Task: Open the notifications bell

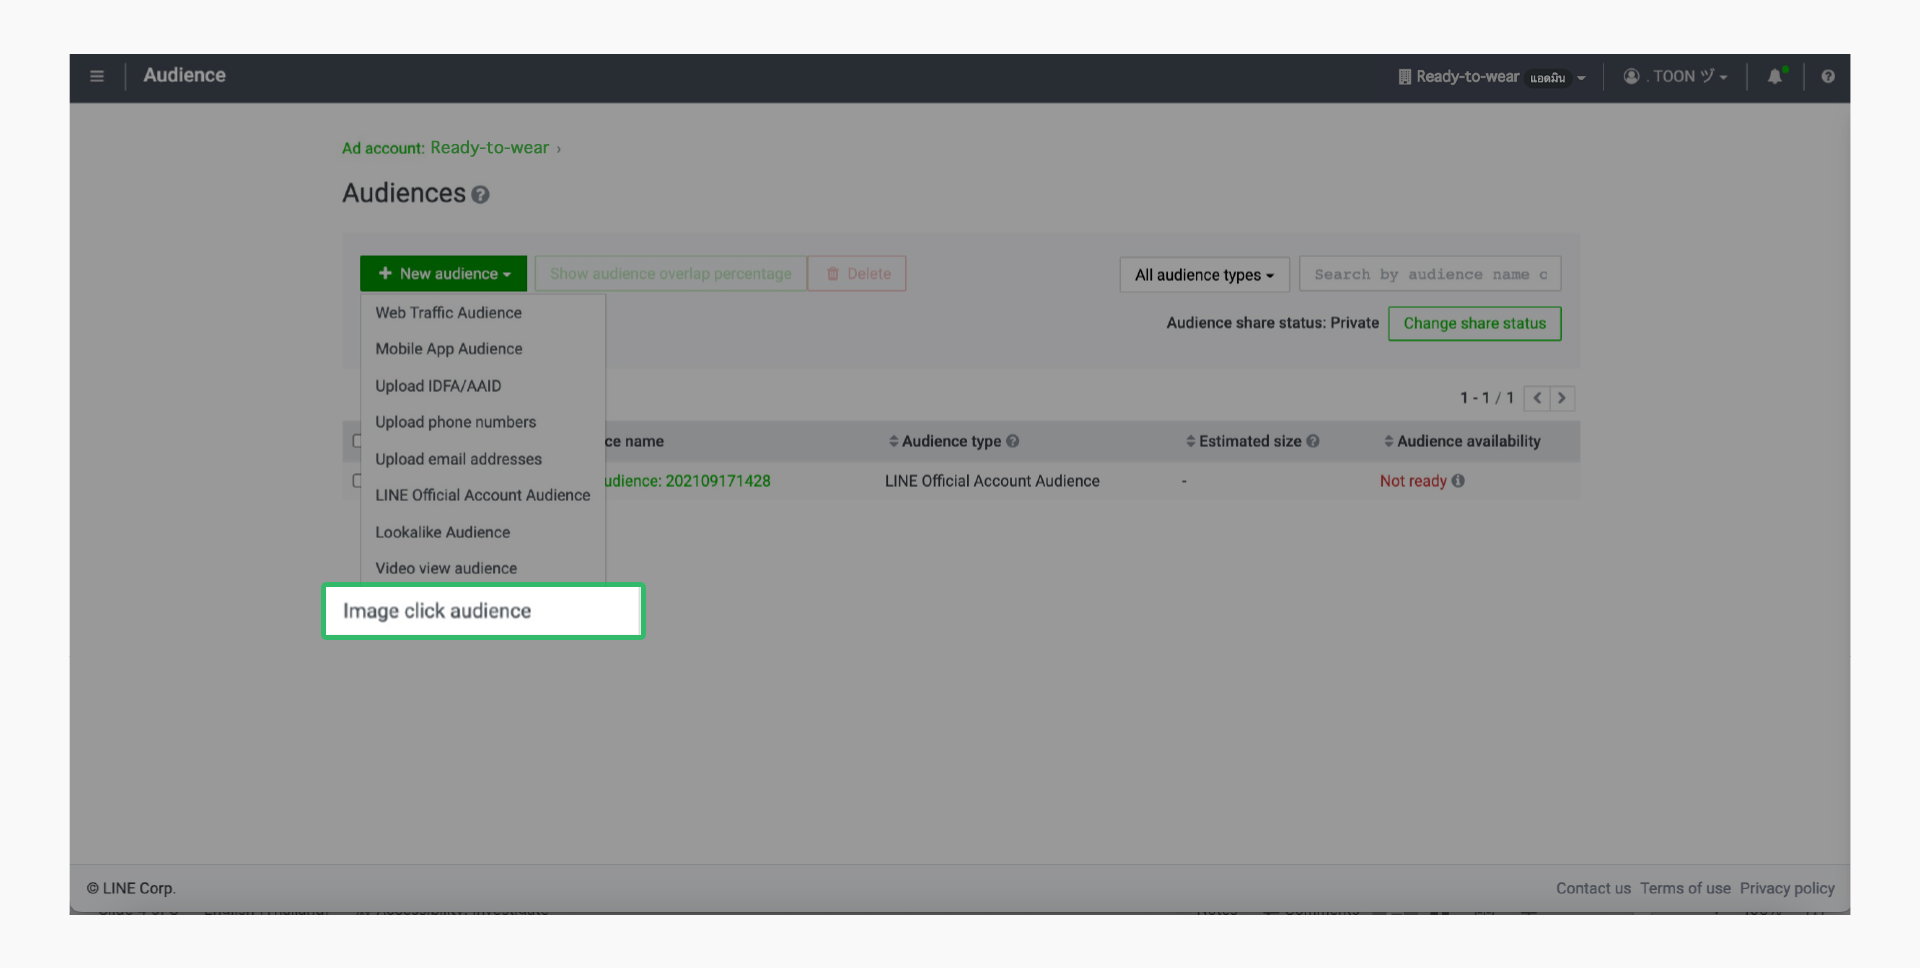Action: pyautogui.click(x=1775, y=76)
